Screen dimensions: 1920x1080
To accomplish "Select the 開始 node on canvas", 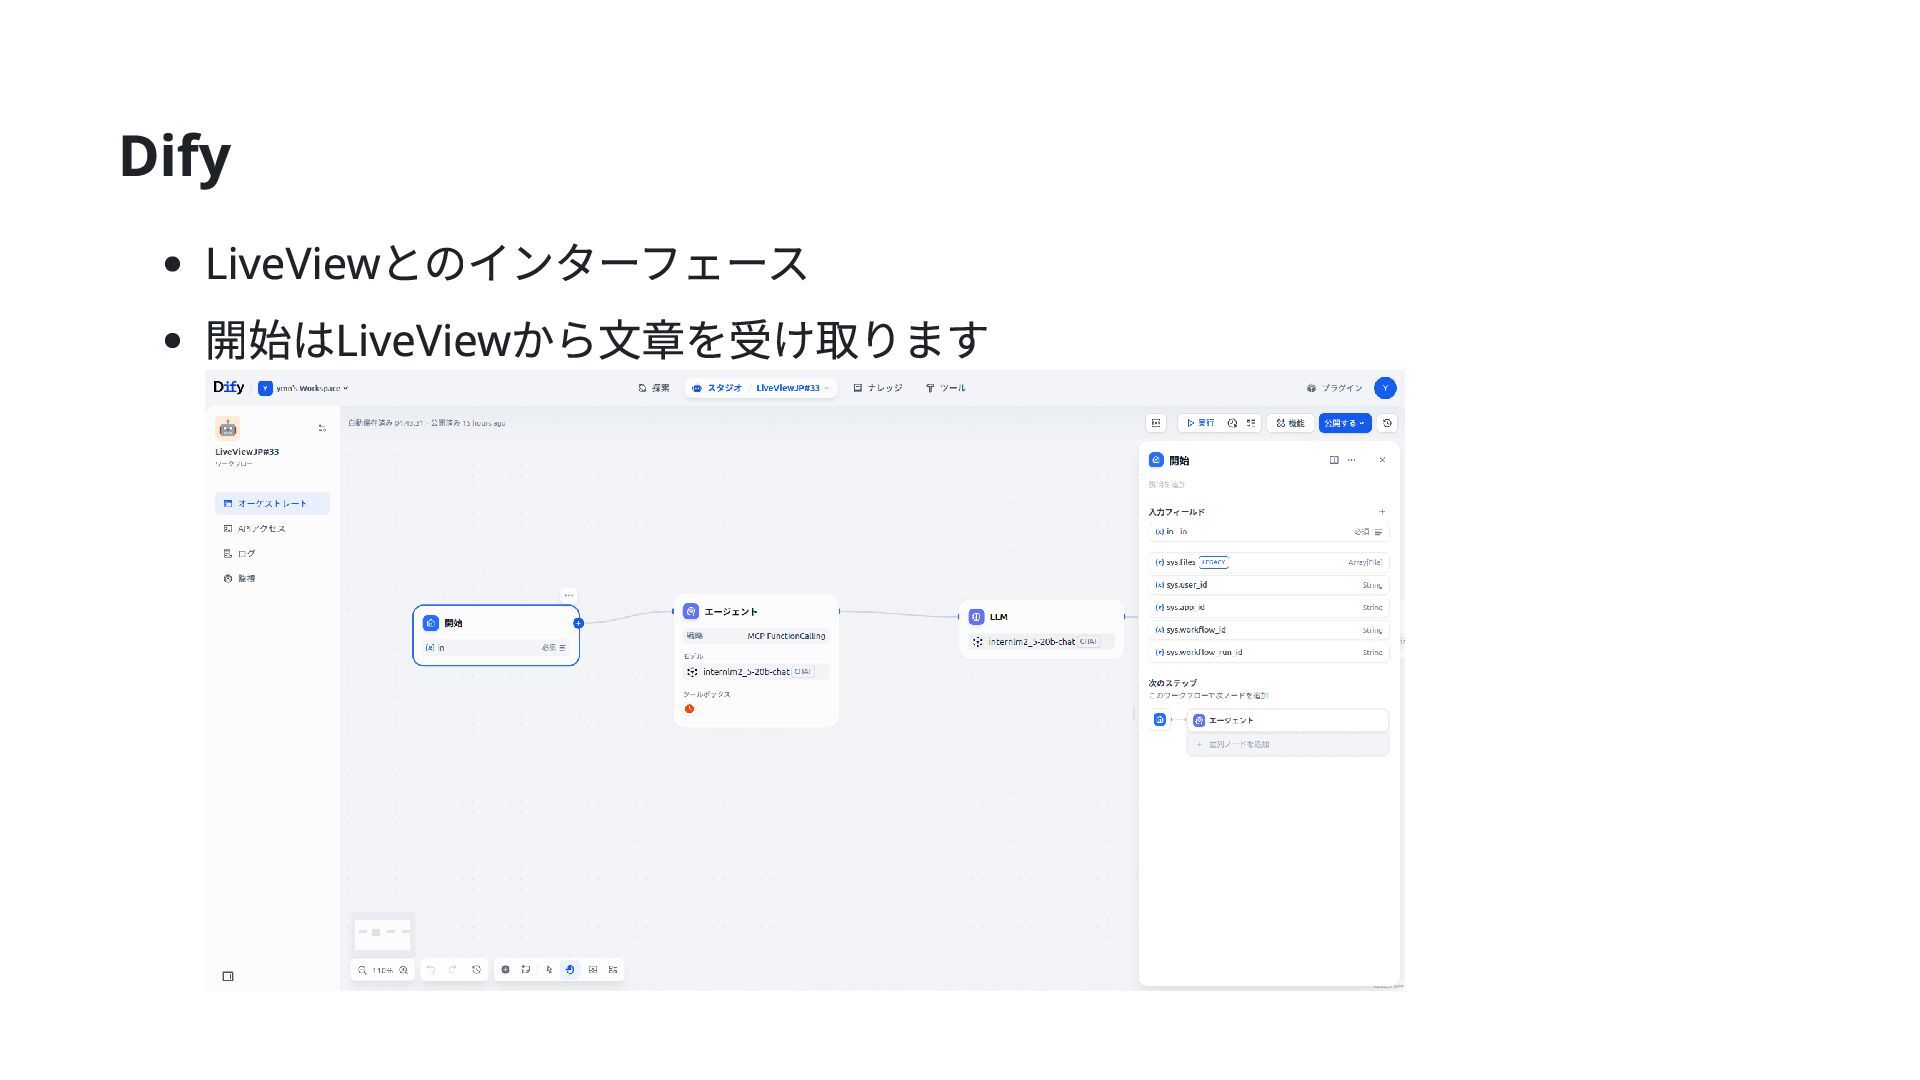I will click(496, 635).
